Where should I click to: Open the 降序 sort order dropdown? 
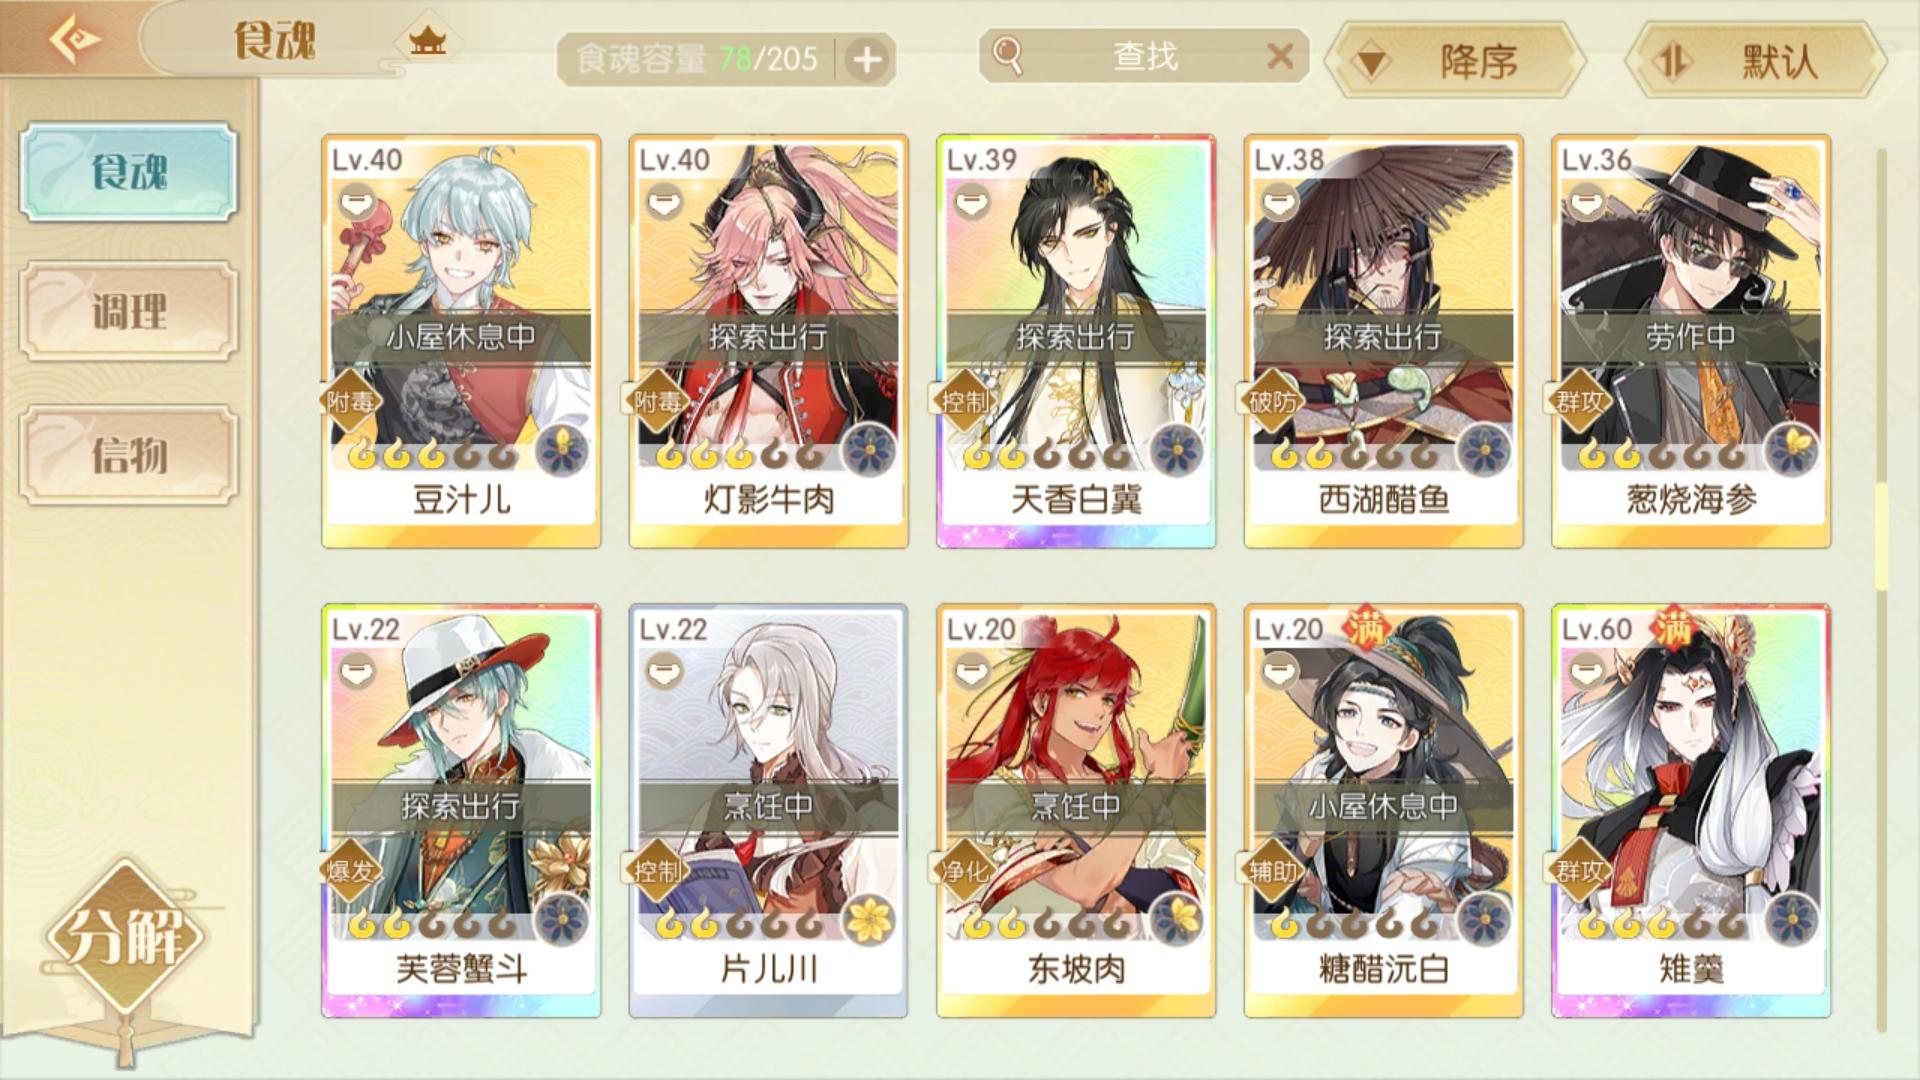(x=1455, y=61)
